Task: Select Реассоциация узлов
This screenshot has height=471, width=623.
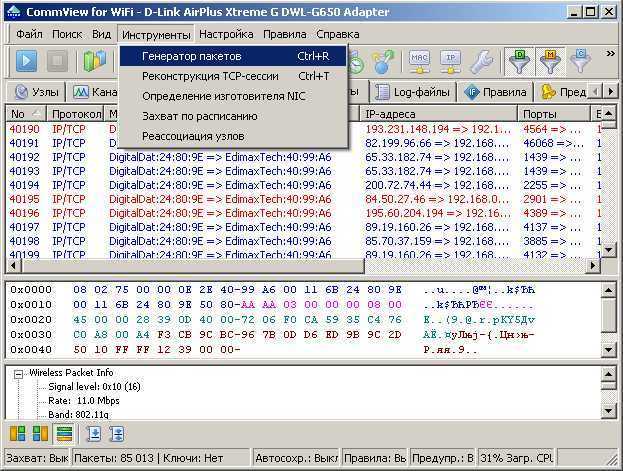Action: (233, 136)
